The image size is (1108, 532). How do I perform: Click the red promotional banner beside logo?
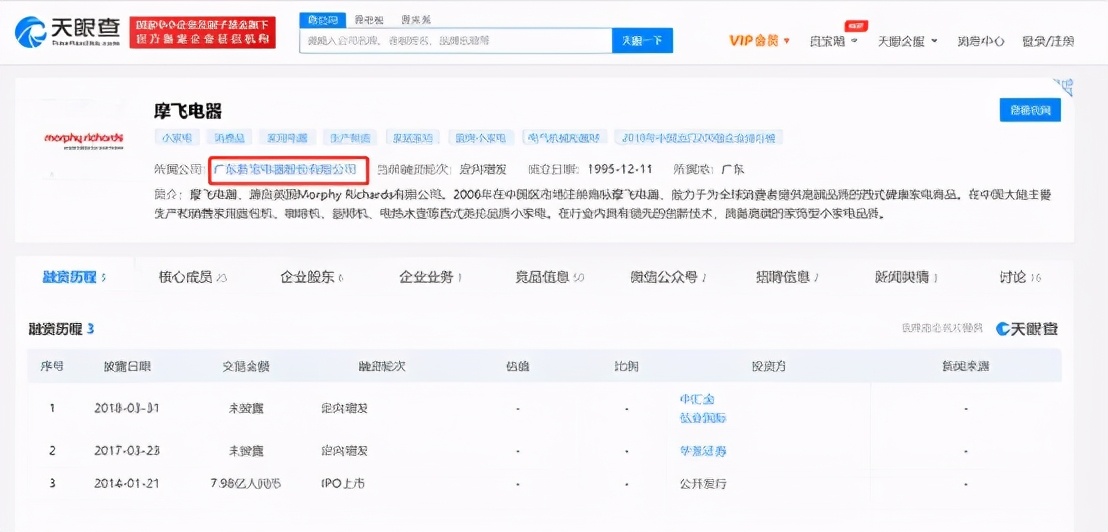[203, 32]
